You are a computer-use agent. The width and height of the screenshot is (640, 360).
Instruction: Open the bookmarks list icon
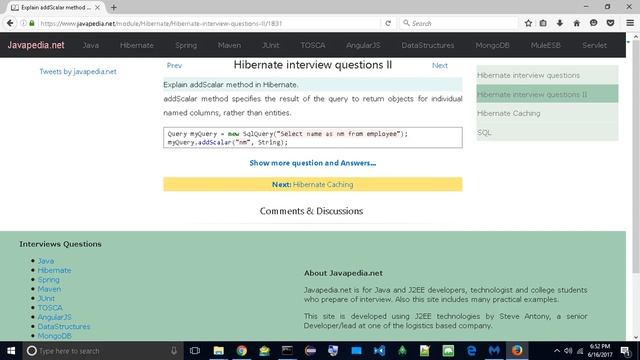[x=543, y=23]
